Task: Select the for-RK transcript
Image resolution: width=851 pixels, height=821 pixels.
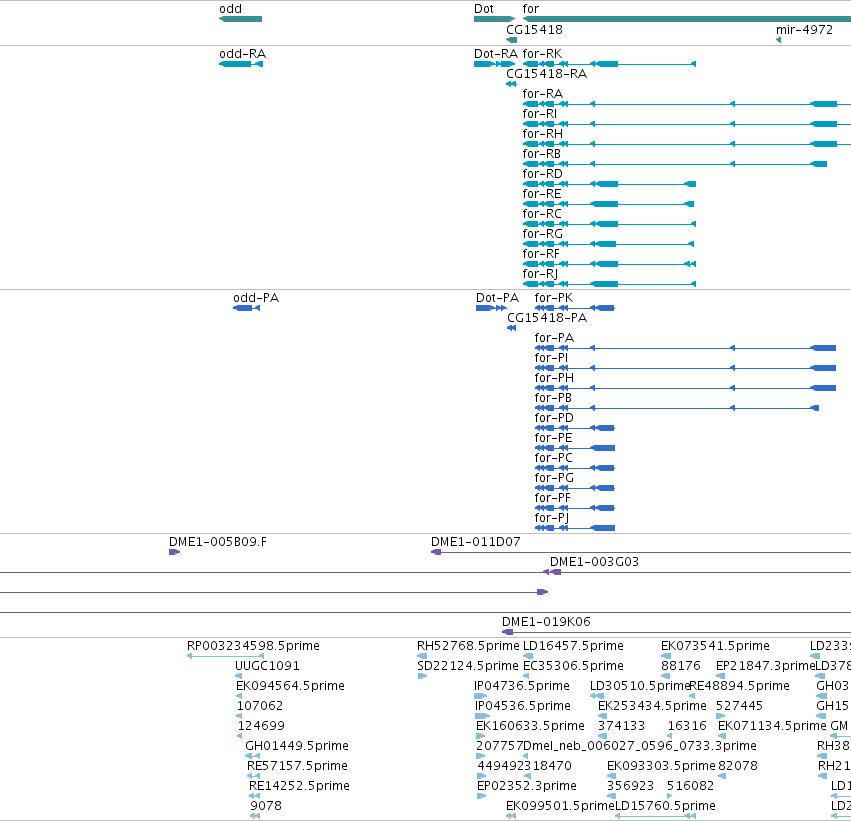Action: (609, 64)
